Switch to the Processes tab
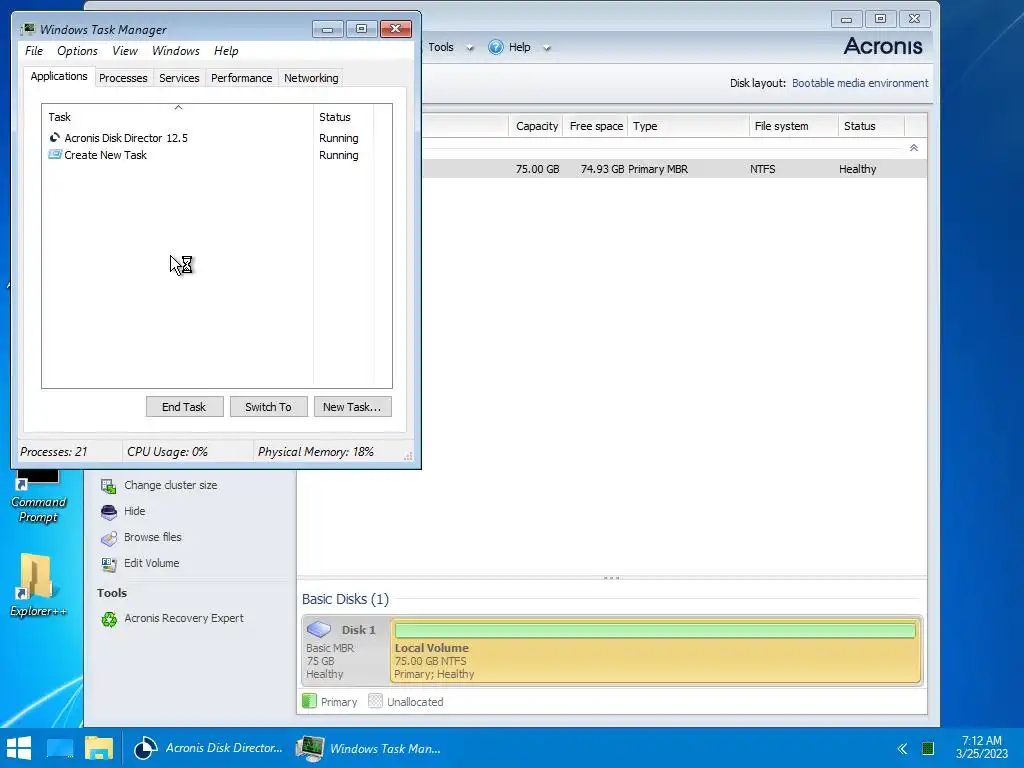The height and width of the screenshot is (768, 1024). 123,78
